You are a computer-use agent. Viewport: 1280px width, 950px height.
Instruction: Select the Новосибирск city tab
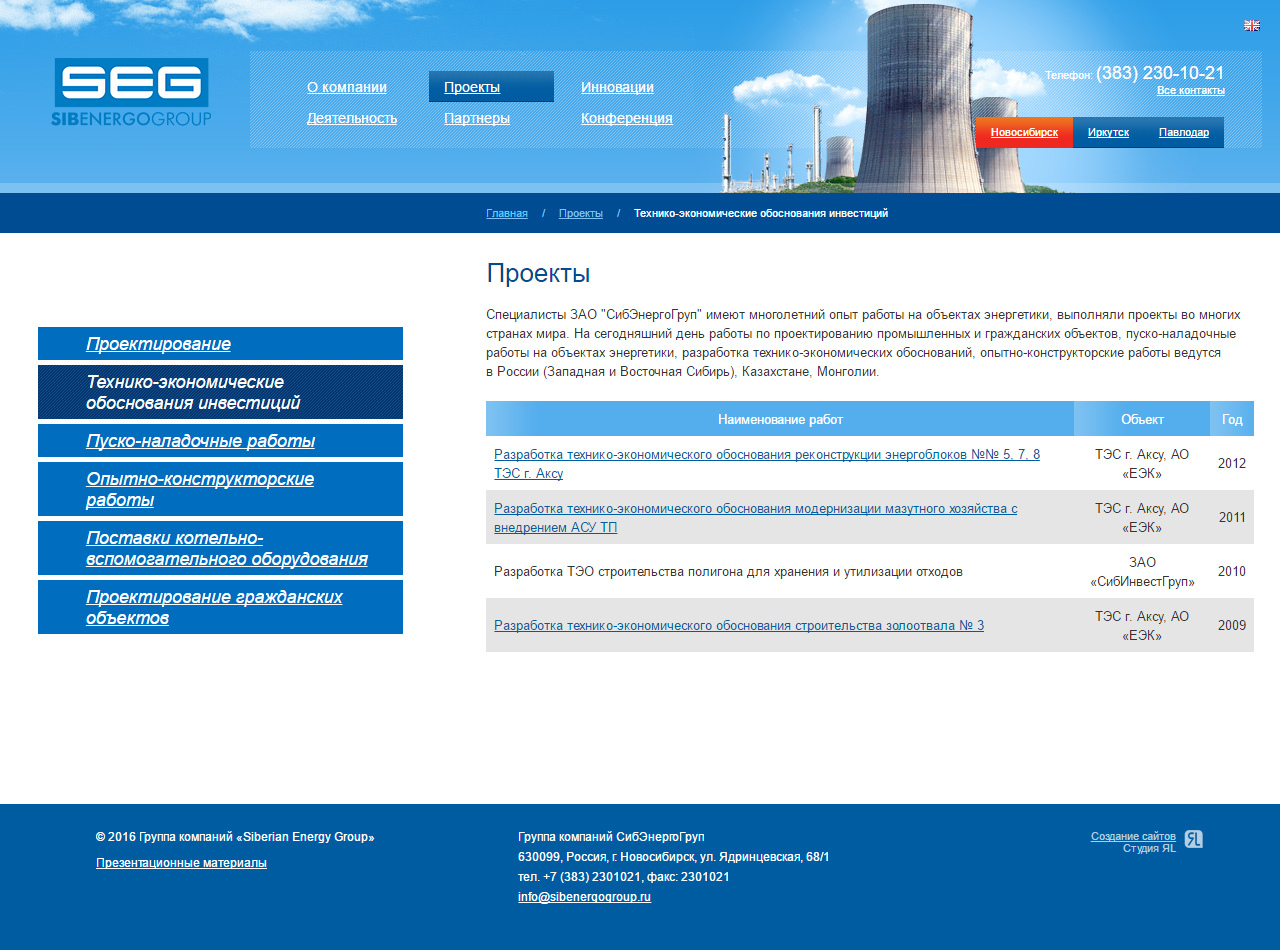[1024, 132]
